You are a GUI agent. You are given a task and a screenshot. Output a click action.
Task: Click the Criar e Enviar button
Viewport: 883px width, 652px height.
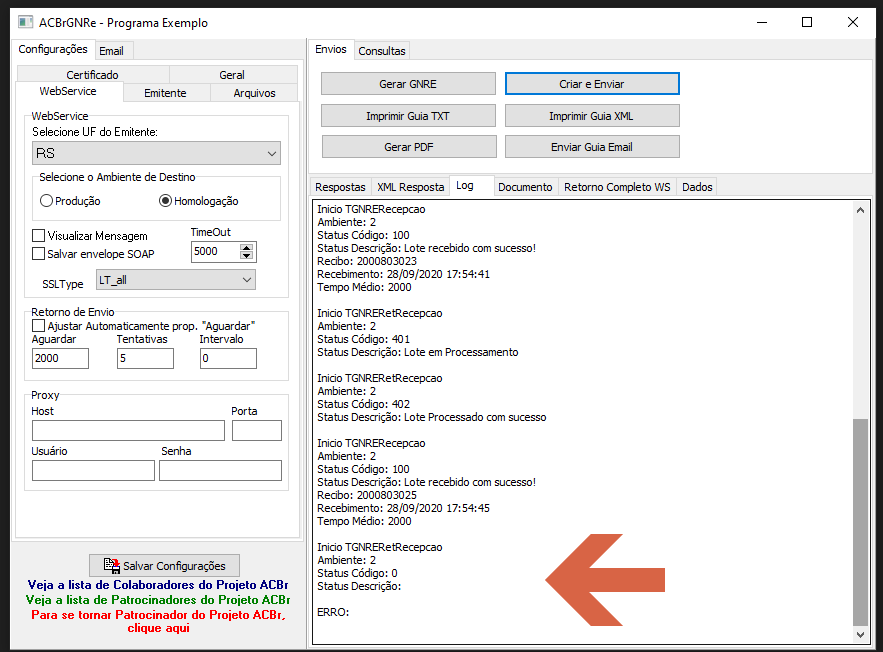pyautogui.click(x=592, y=83)
